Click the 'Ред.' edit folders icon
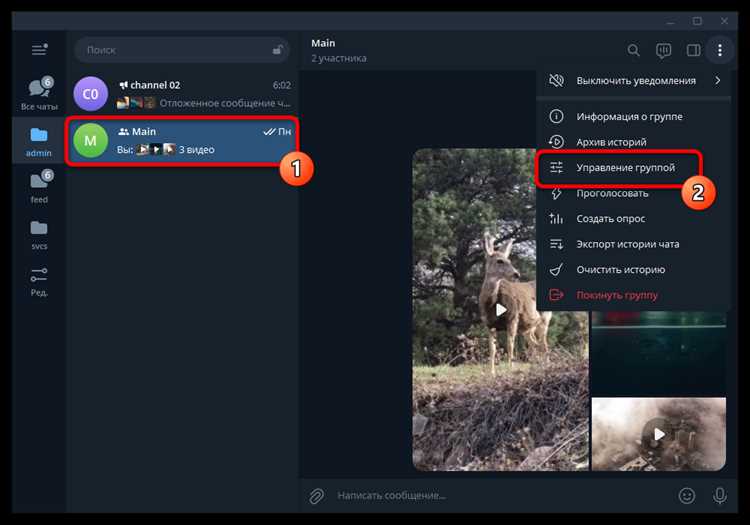Viewport: 750px width, 525px height. point(39,281)
